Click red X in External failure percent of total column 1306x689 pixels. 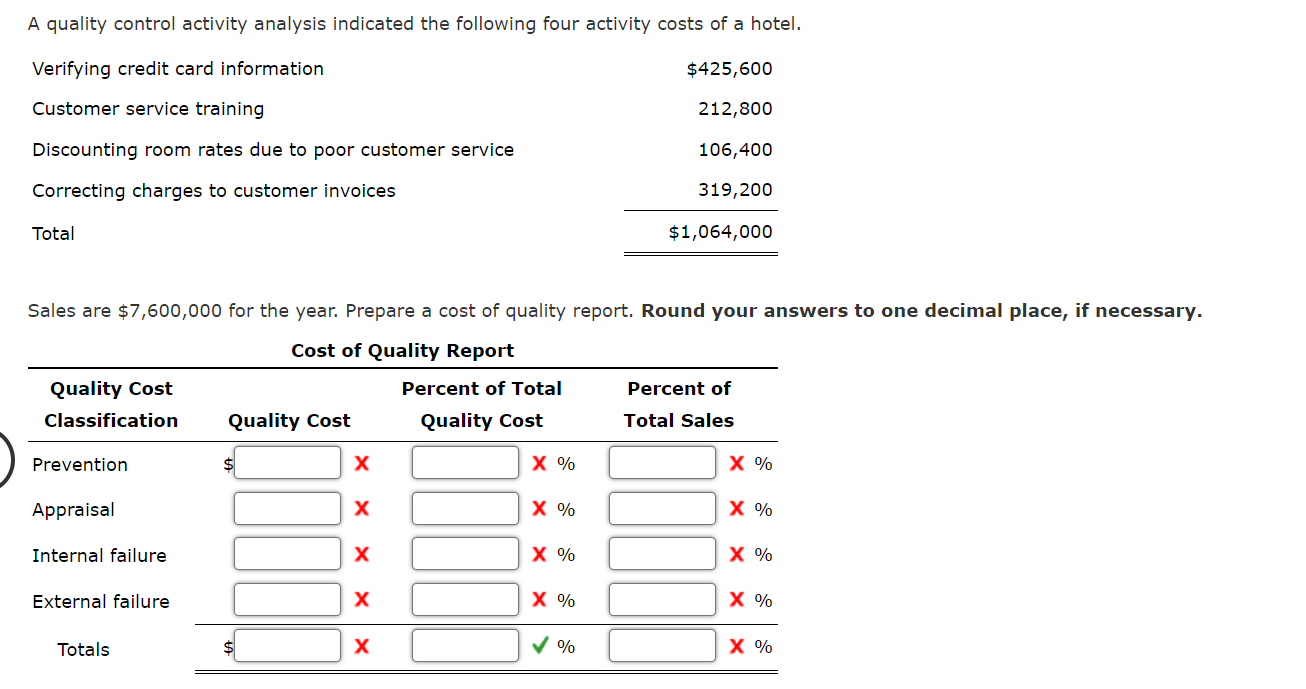[538, 599]
